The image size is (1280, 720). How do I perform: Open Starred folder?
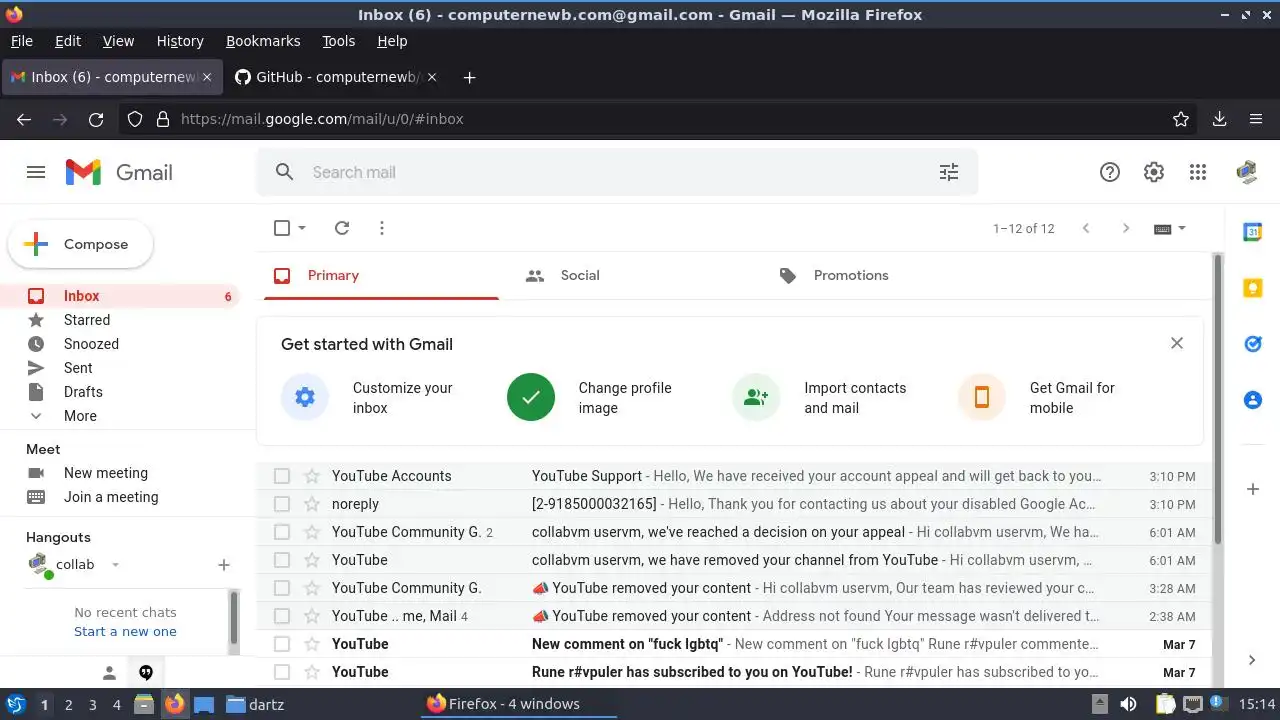point(87,320)
